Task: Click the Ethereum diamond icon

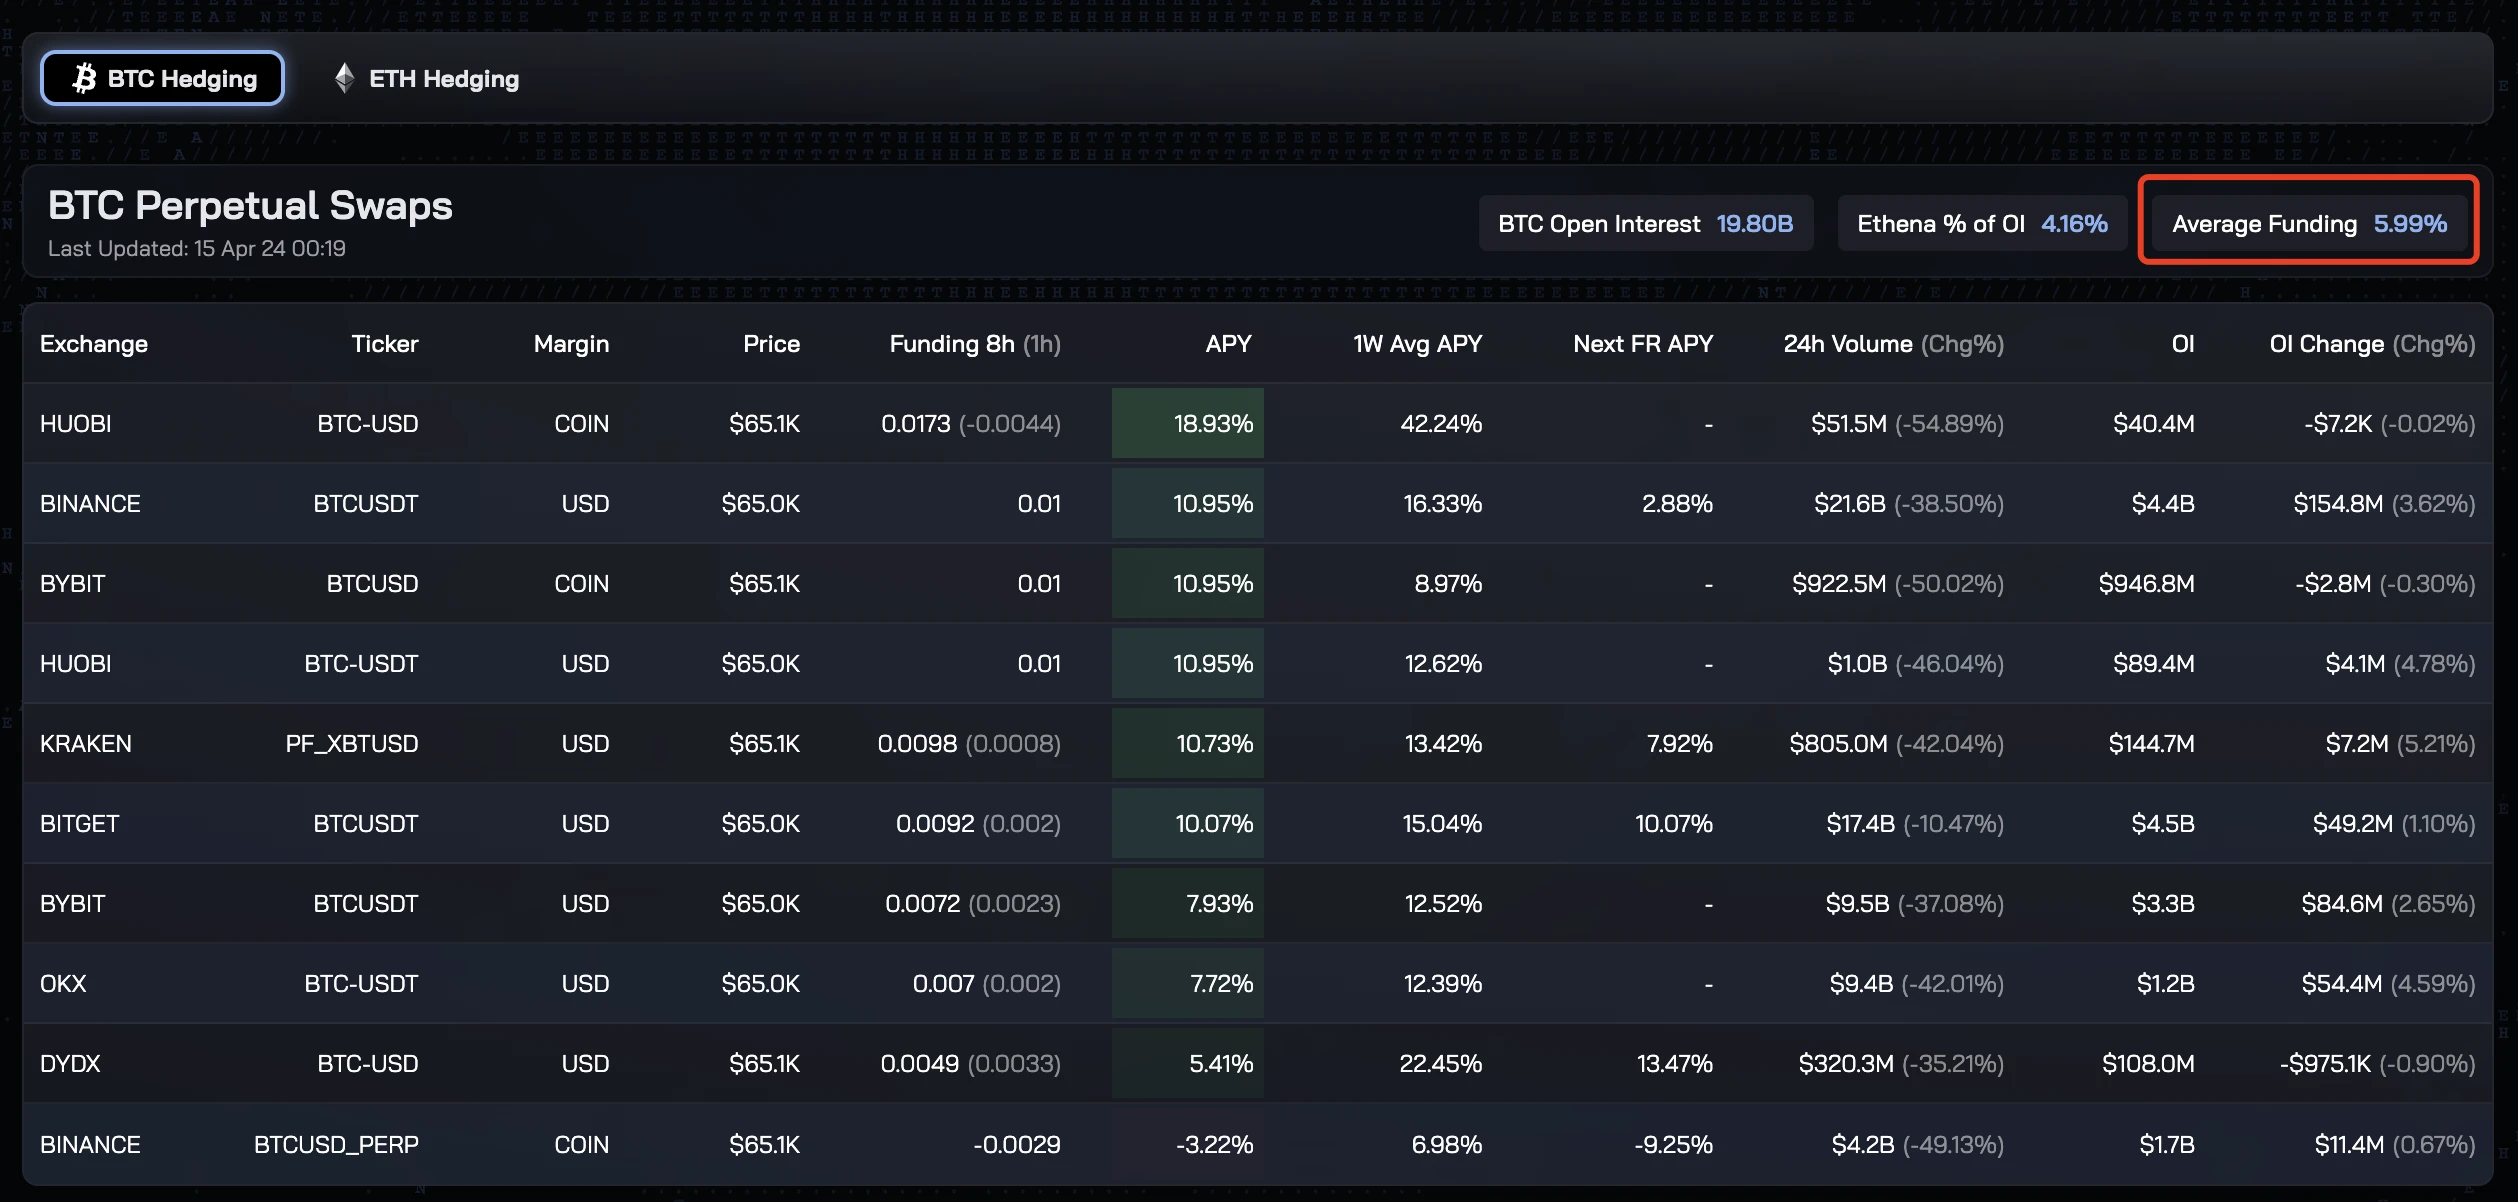Action: 344,78
